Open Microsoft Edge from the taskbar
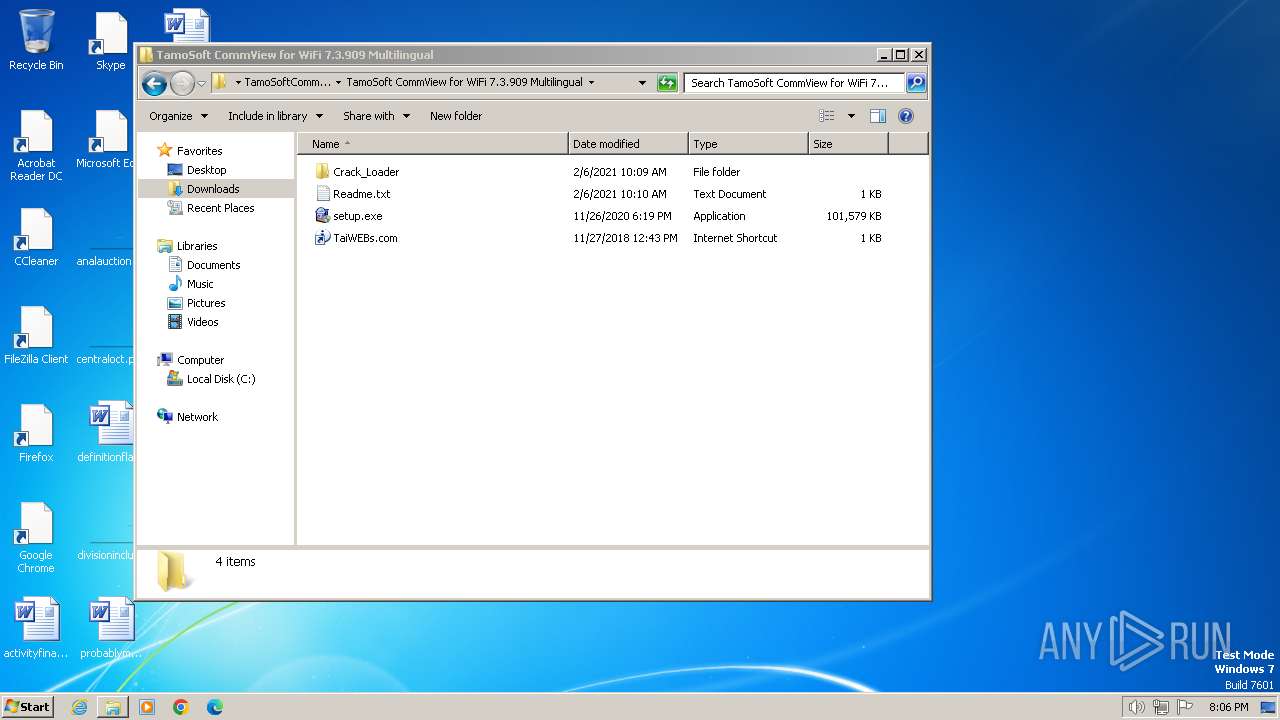The height and width of the screenshot is (720, 1280). pos(215,707)
